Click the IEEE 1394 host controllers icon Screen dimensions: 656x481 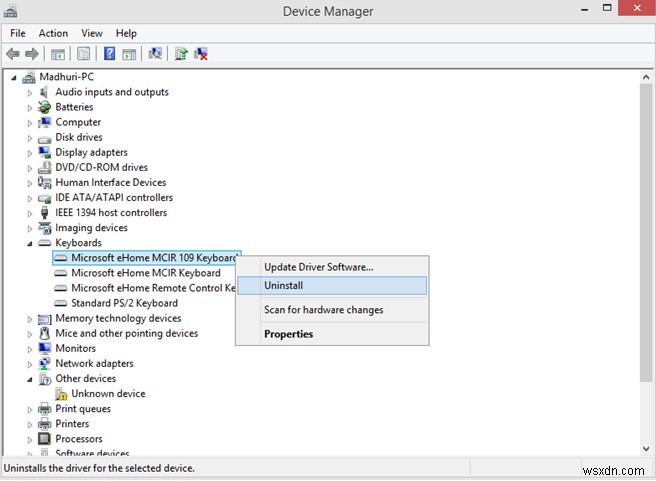[44, 212]
